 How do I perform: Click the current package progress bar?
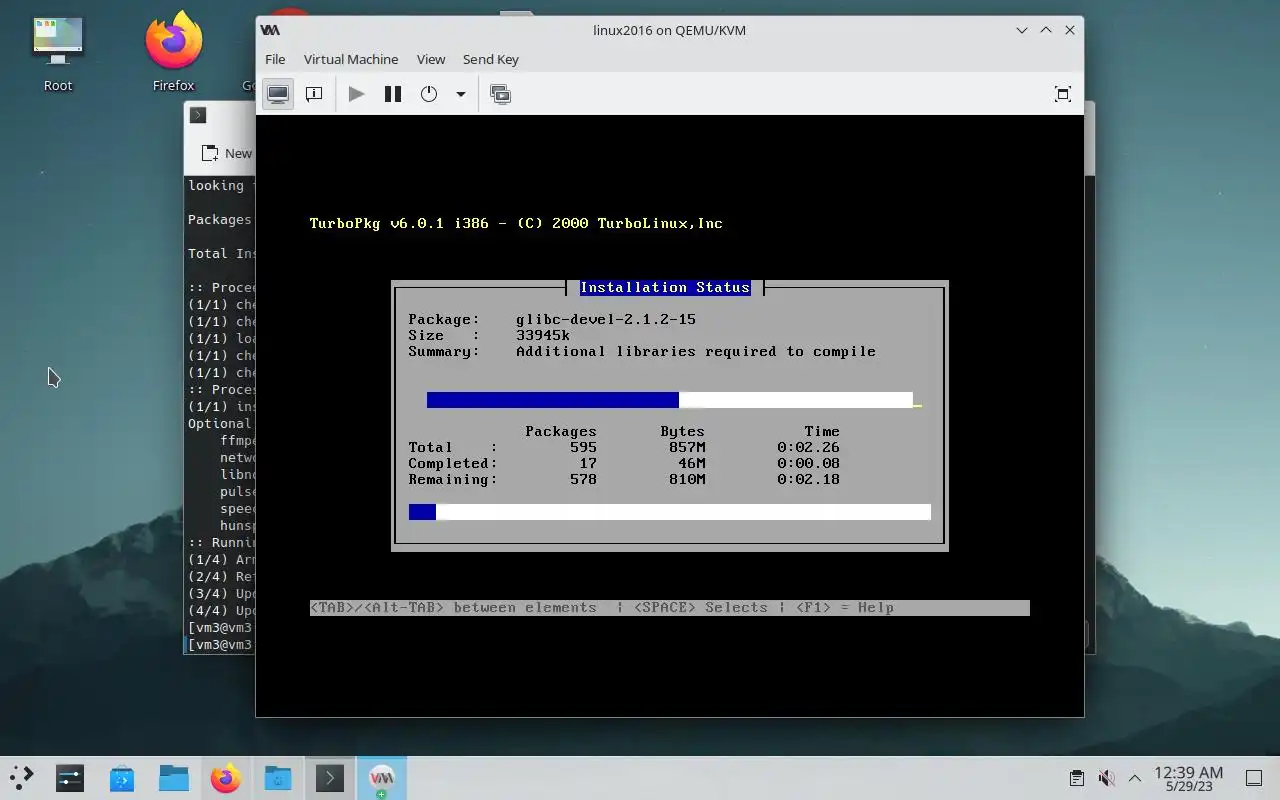670,400
